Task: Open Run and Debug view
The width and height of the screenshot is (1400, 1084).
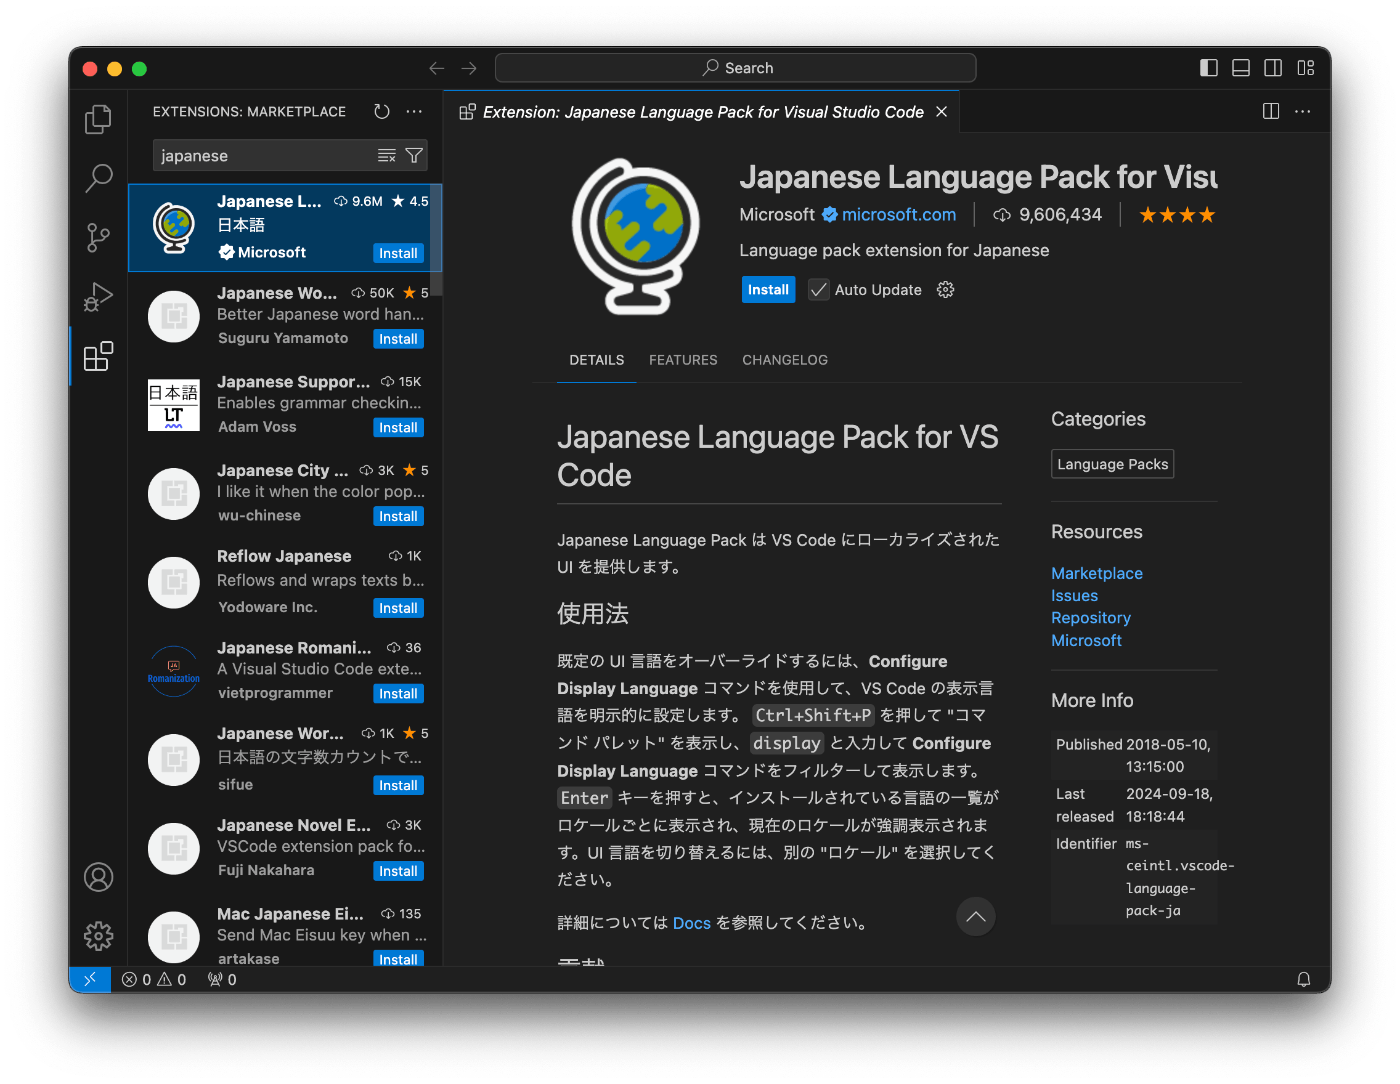Action: point(98,297)
